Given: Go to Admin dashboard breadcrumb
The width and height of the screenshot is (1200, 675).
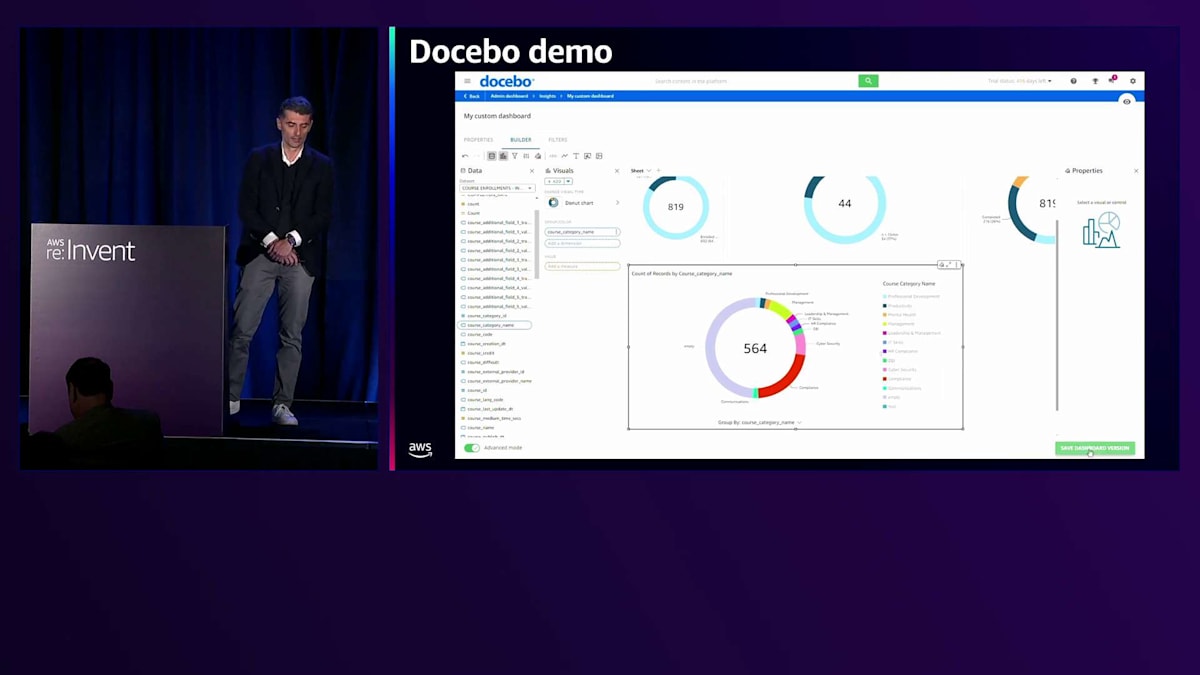Looking at the screenshot, I should 509,96.
